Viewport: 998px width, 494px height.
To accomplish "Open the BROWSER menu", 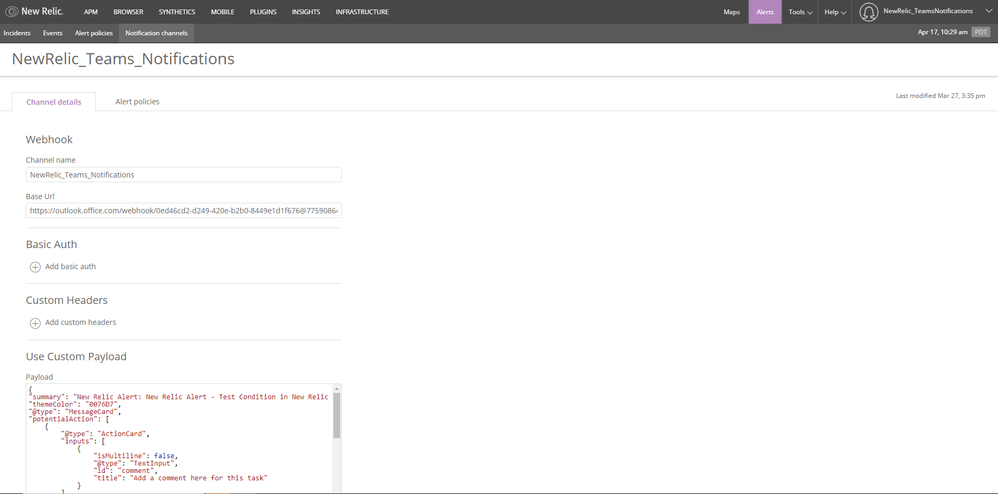I will pos(128,11).
